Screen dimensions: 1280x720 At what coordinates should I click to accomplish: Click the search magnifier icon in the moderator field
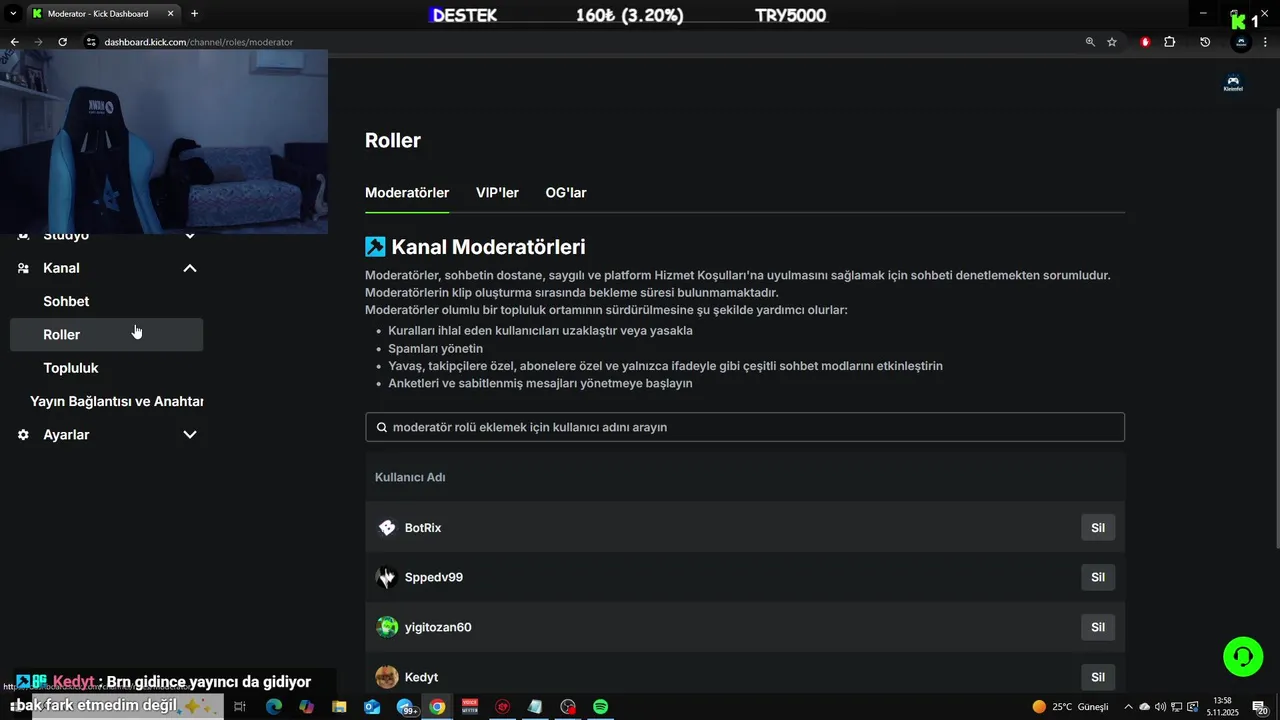point(381,427)
